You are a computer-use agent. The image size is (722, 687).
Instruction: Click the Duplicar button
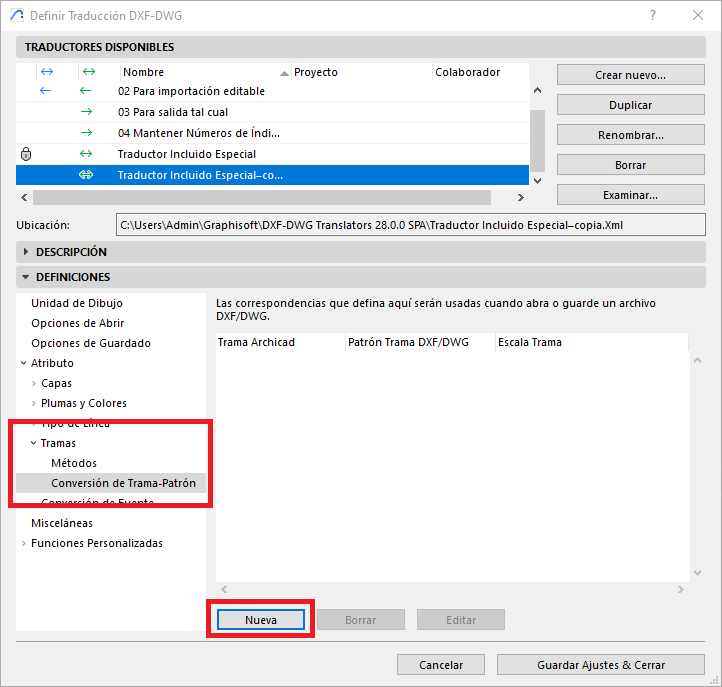click(630, 105)
